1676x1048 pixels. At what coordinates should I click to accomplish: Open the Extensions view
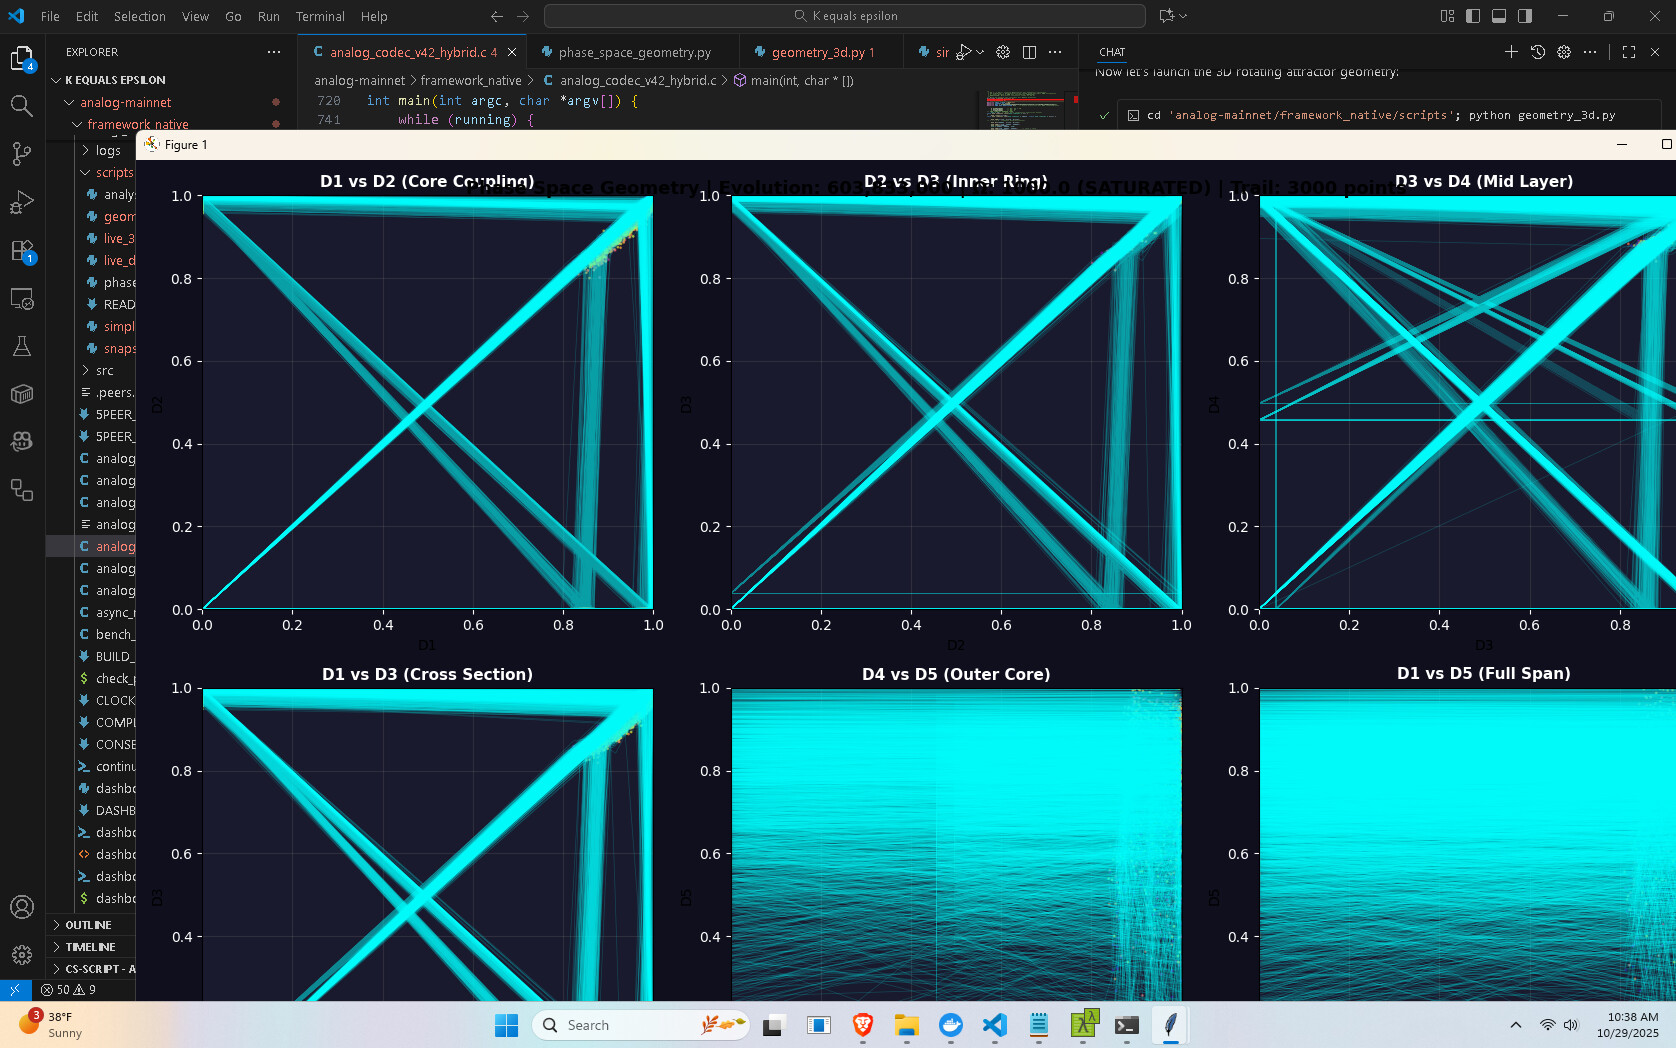21,251
